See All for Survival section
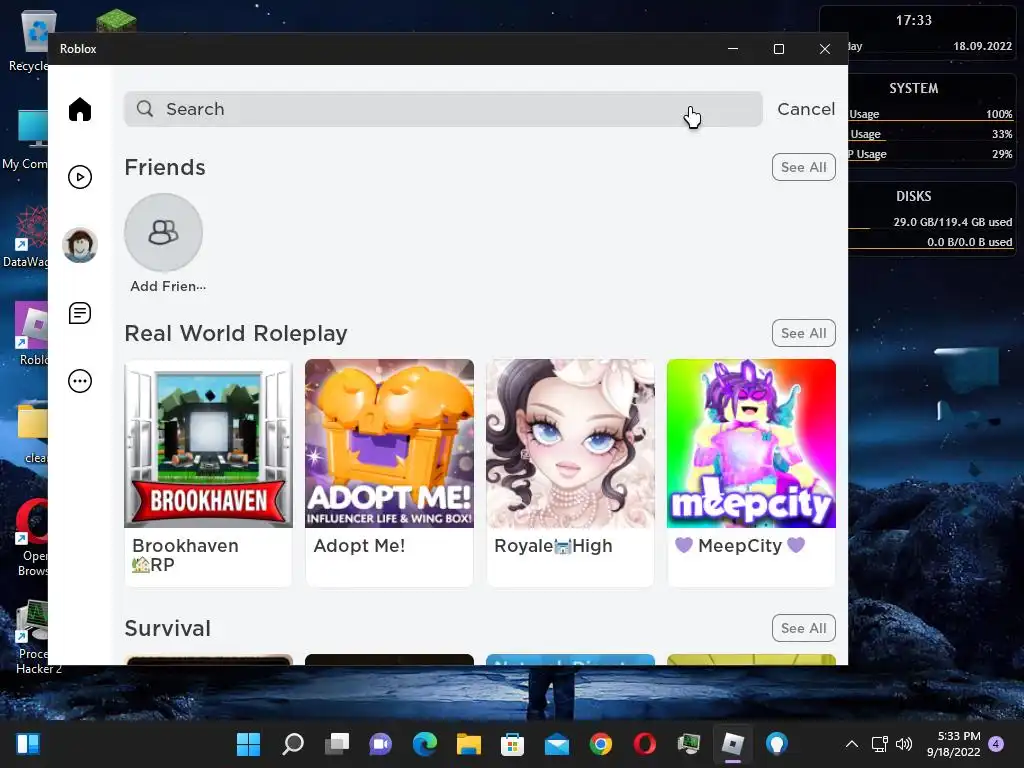The height and width of the screenshot is (768, 1024). (x=803, y=628)
